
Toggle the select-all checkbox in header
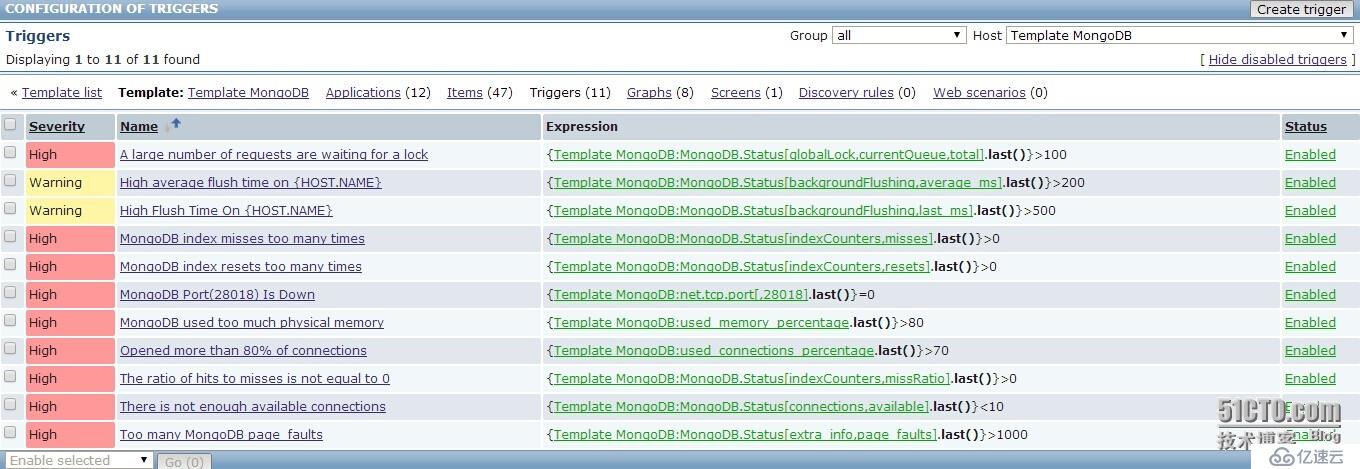[10, 125]
